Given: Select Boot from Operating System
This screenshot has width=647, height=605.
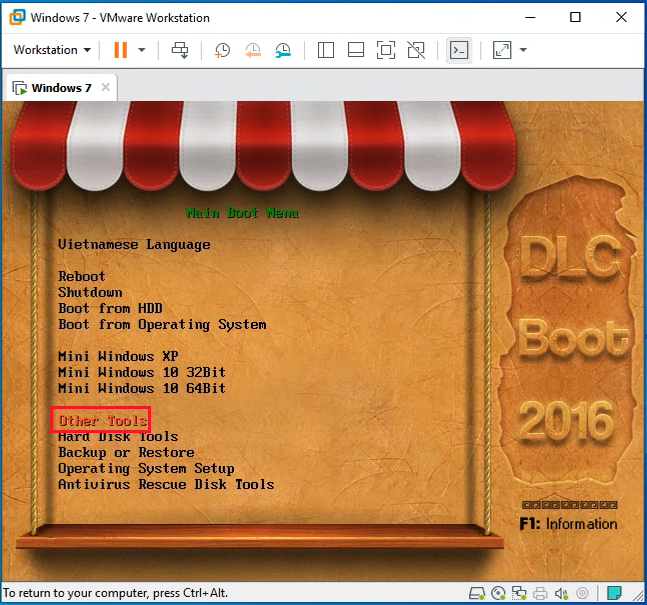Looking at the screenshot, I should (x=162, y=325).
